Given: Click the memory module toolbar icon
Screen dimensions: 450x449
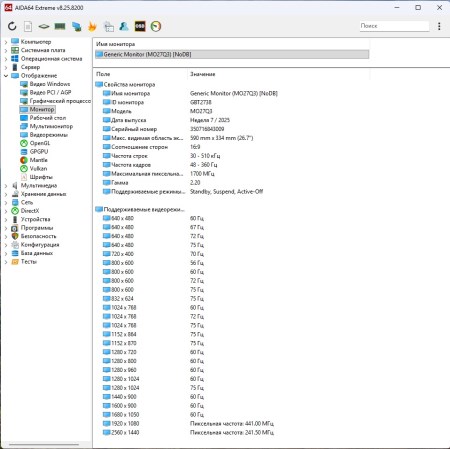Looking at the screenshot, I should tap(60, 26).
